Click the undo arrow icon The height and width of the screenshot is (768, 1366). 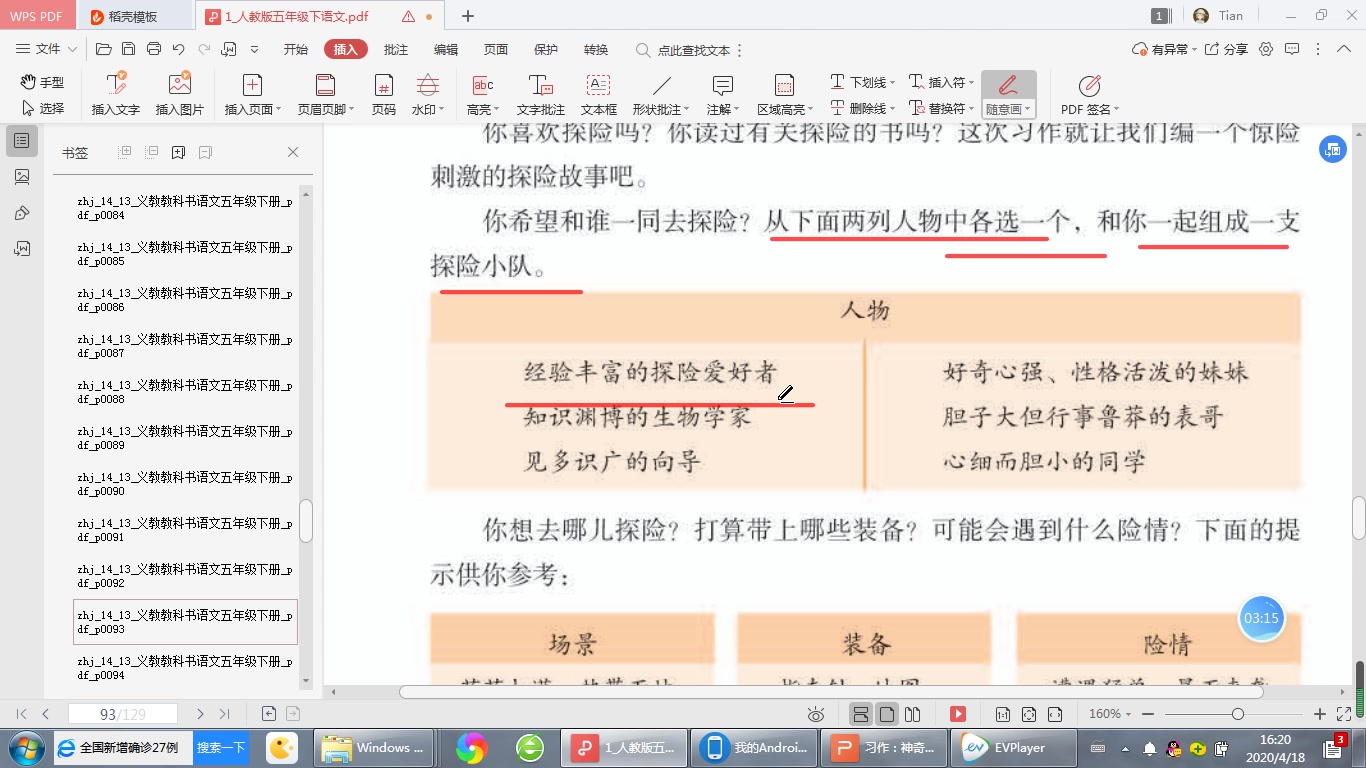tap(178, 49)
